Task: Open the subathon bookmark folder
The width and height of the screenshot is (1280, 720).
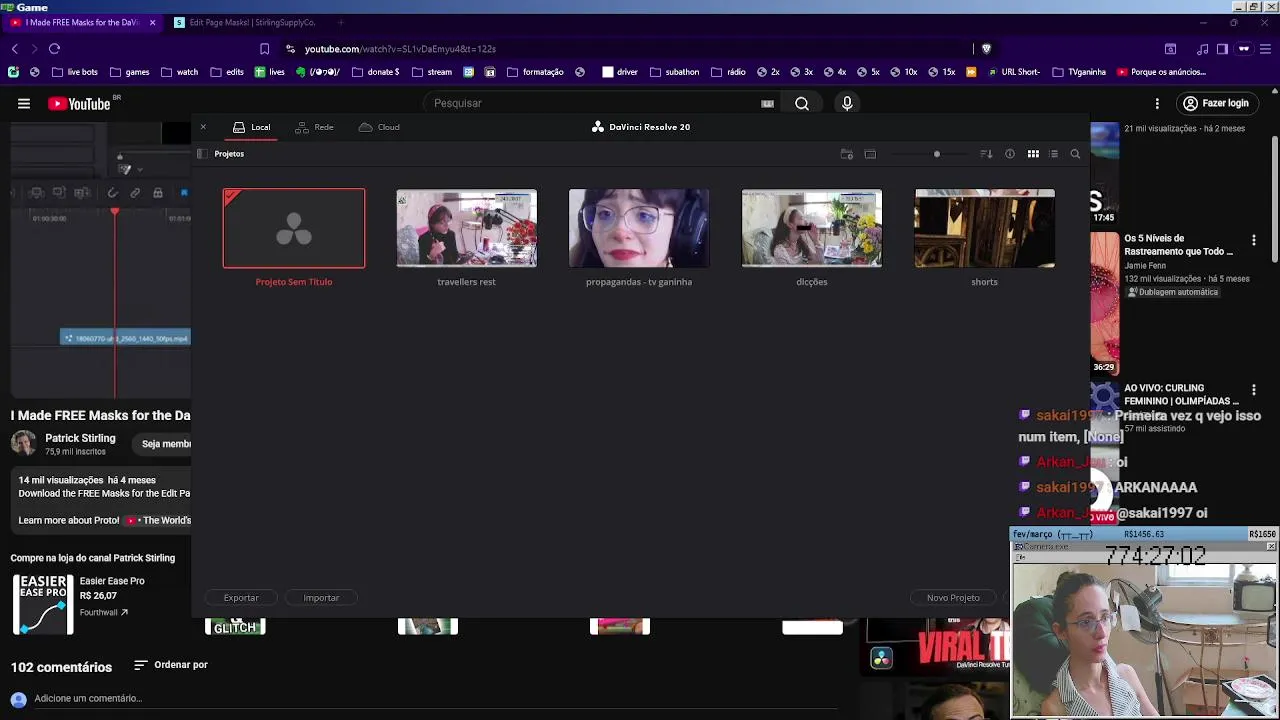Action: click(674, 72)
